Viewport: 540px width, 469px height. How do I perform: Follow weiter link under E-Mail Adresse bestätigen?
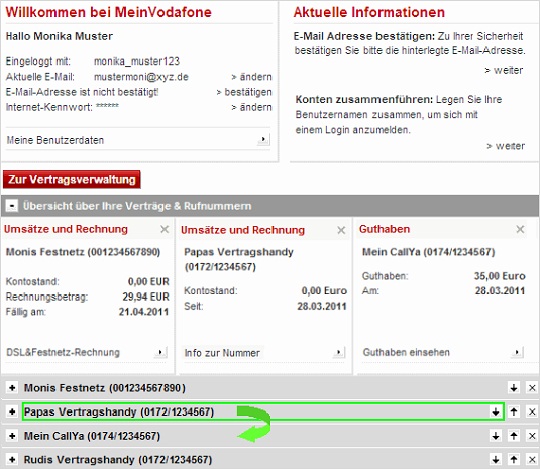point(504,70)
